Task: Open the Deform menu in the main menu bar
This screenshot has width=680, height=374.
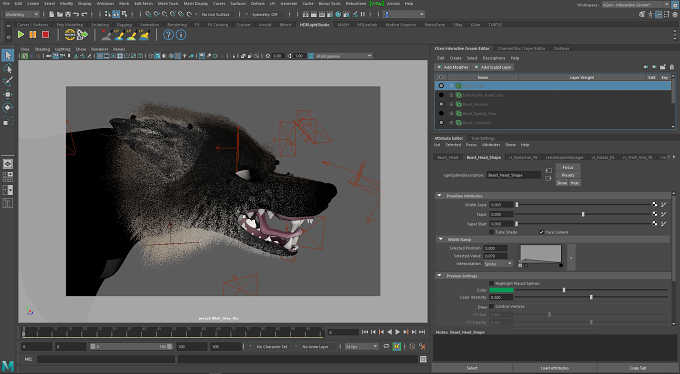Action: pos(258,3)
